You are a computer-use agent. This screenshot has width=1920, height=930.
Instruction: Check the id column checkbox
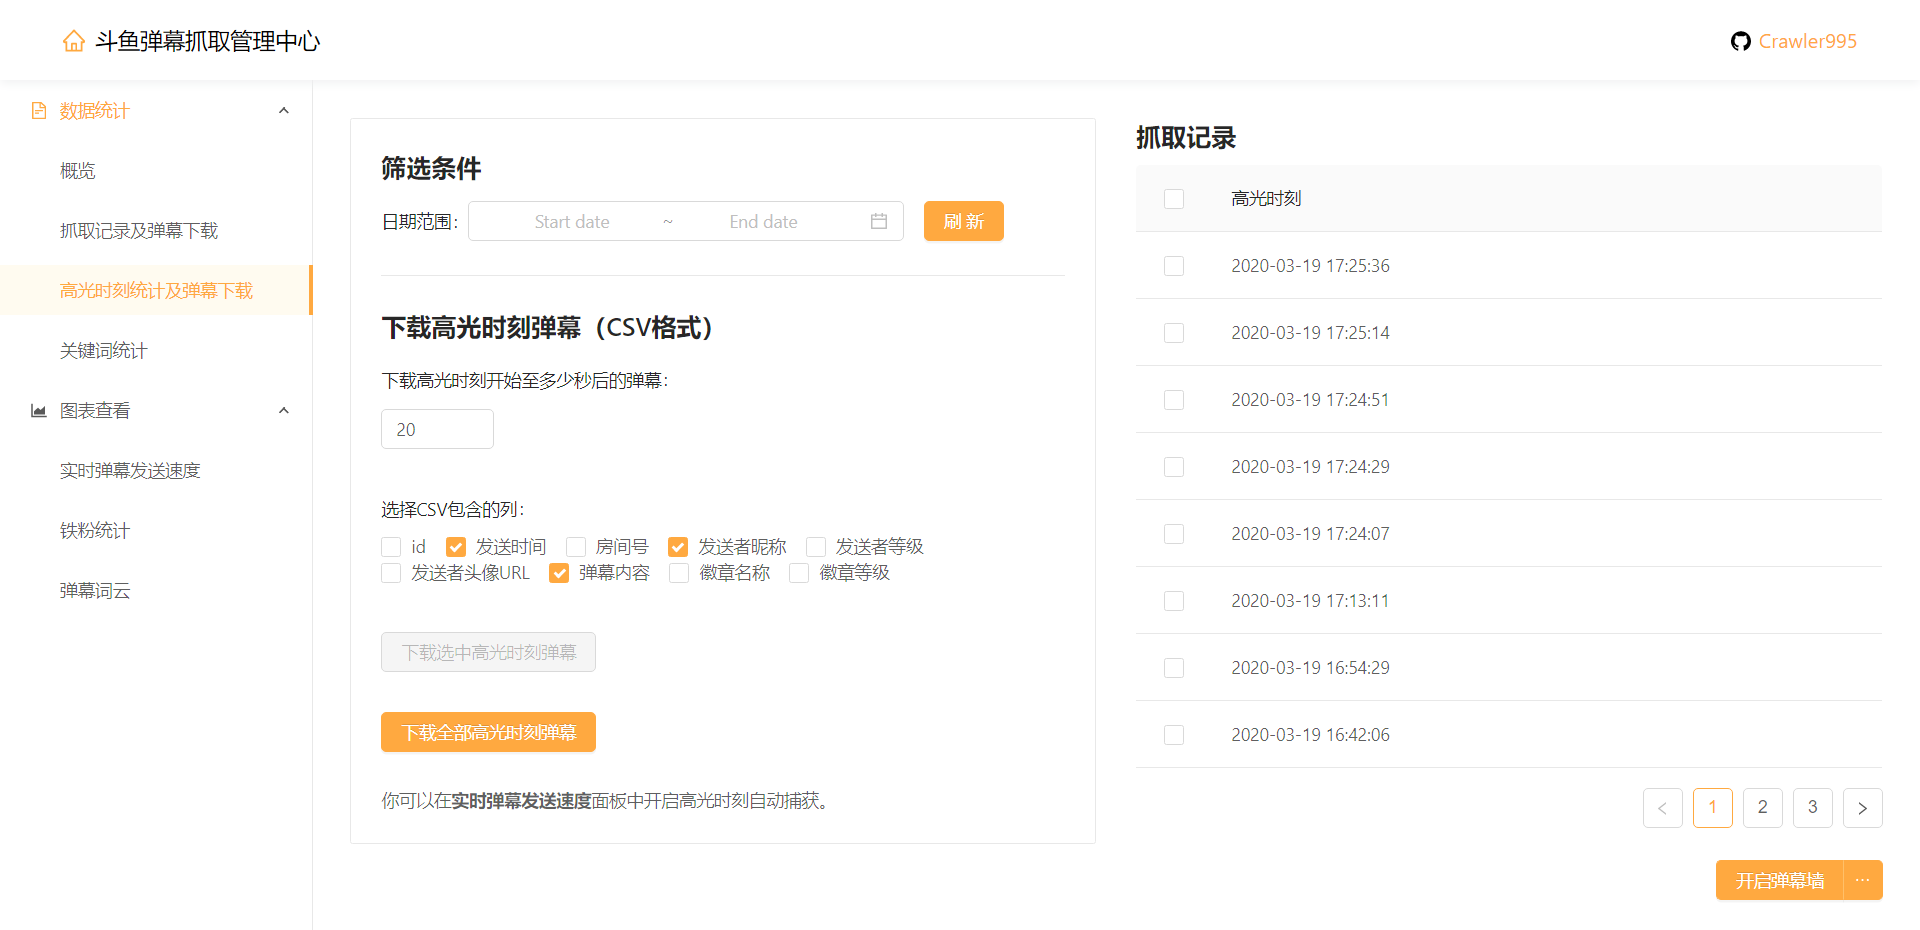(x=391, y=547)
